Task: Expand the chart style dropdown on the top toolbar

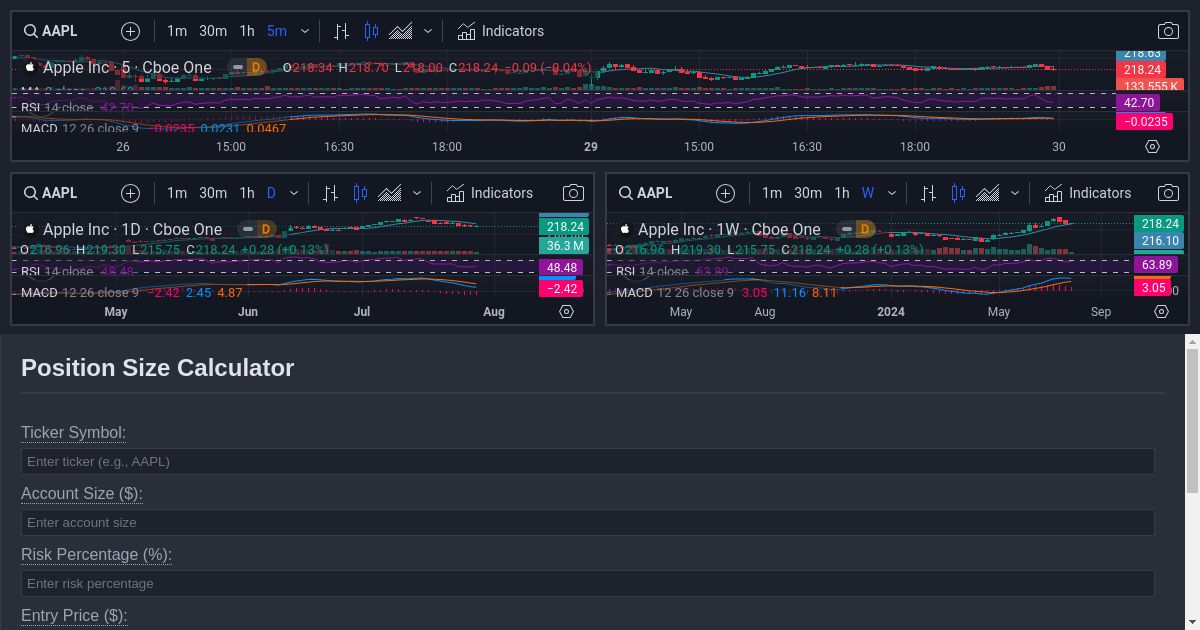Action: tap(428, 31)
